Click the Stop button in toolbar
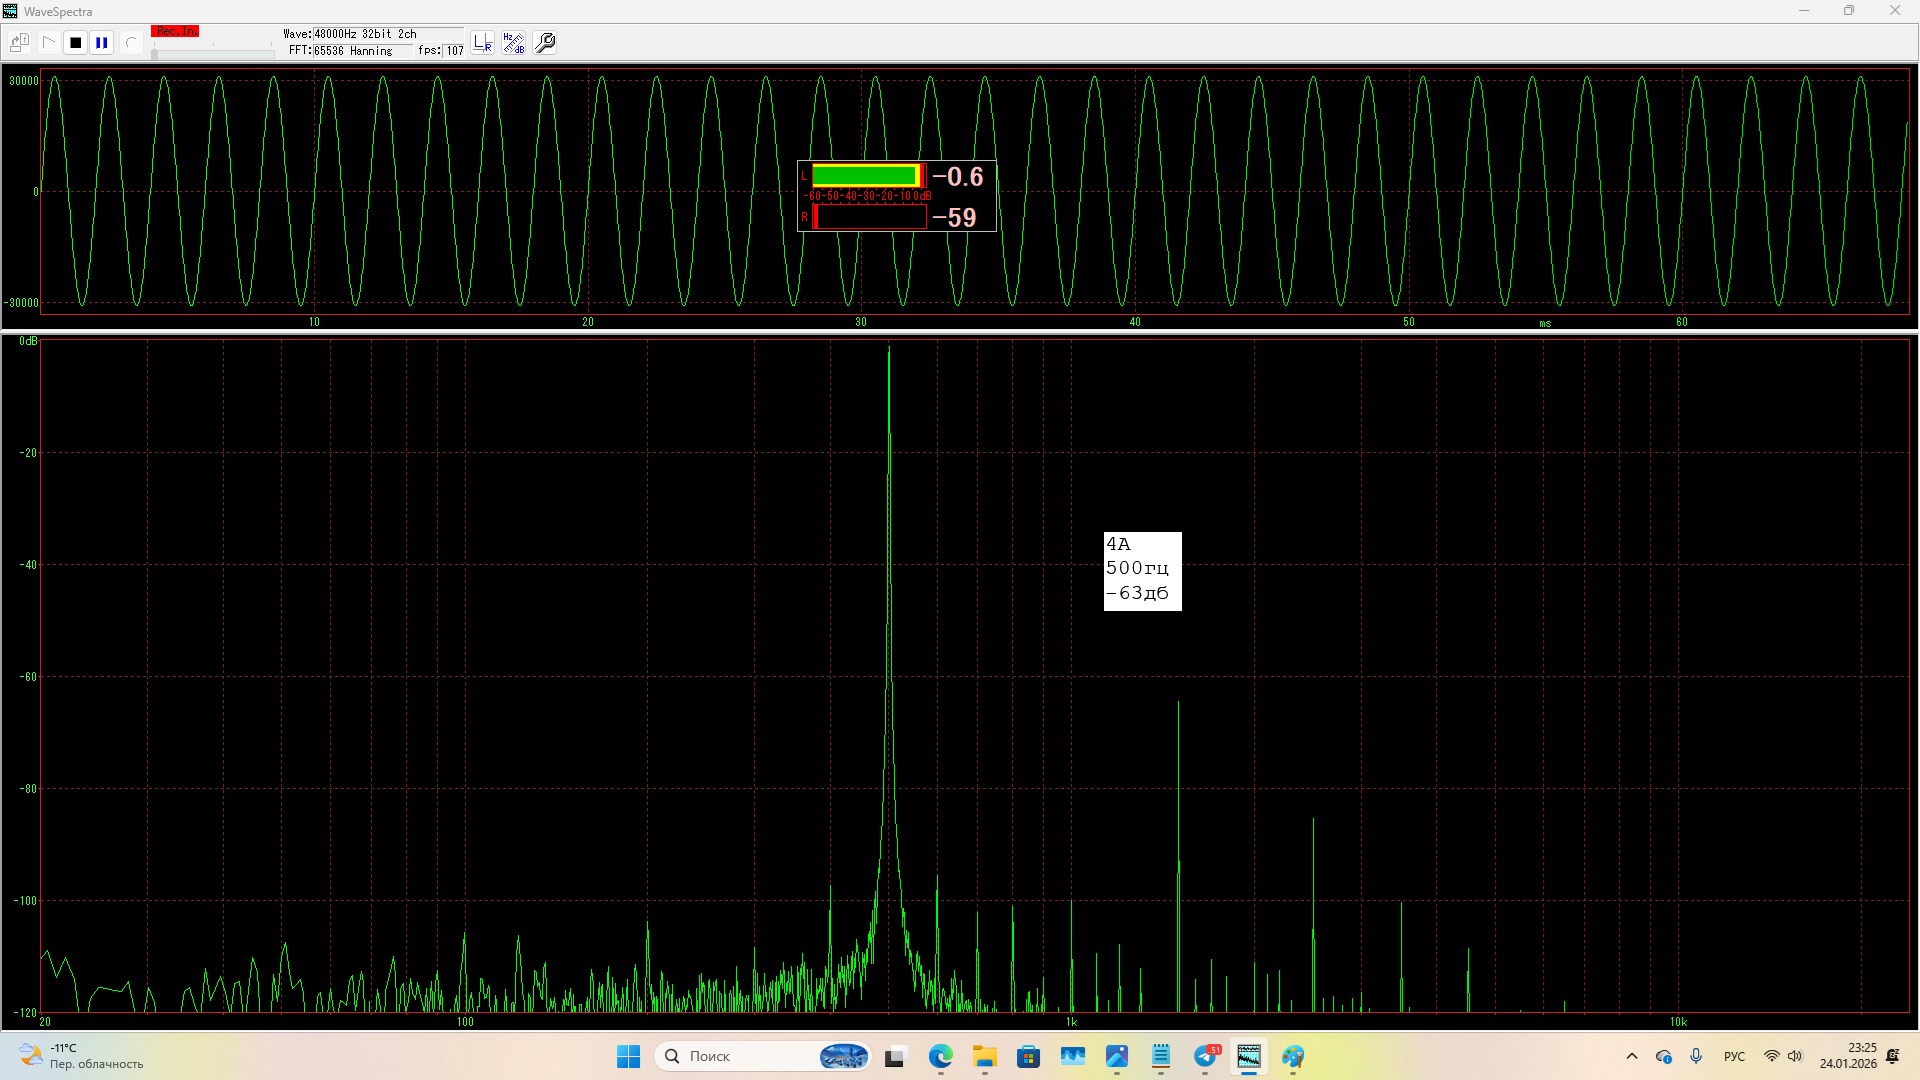 [75, 43]
